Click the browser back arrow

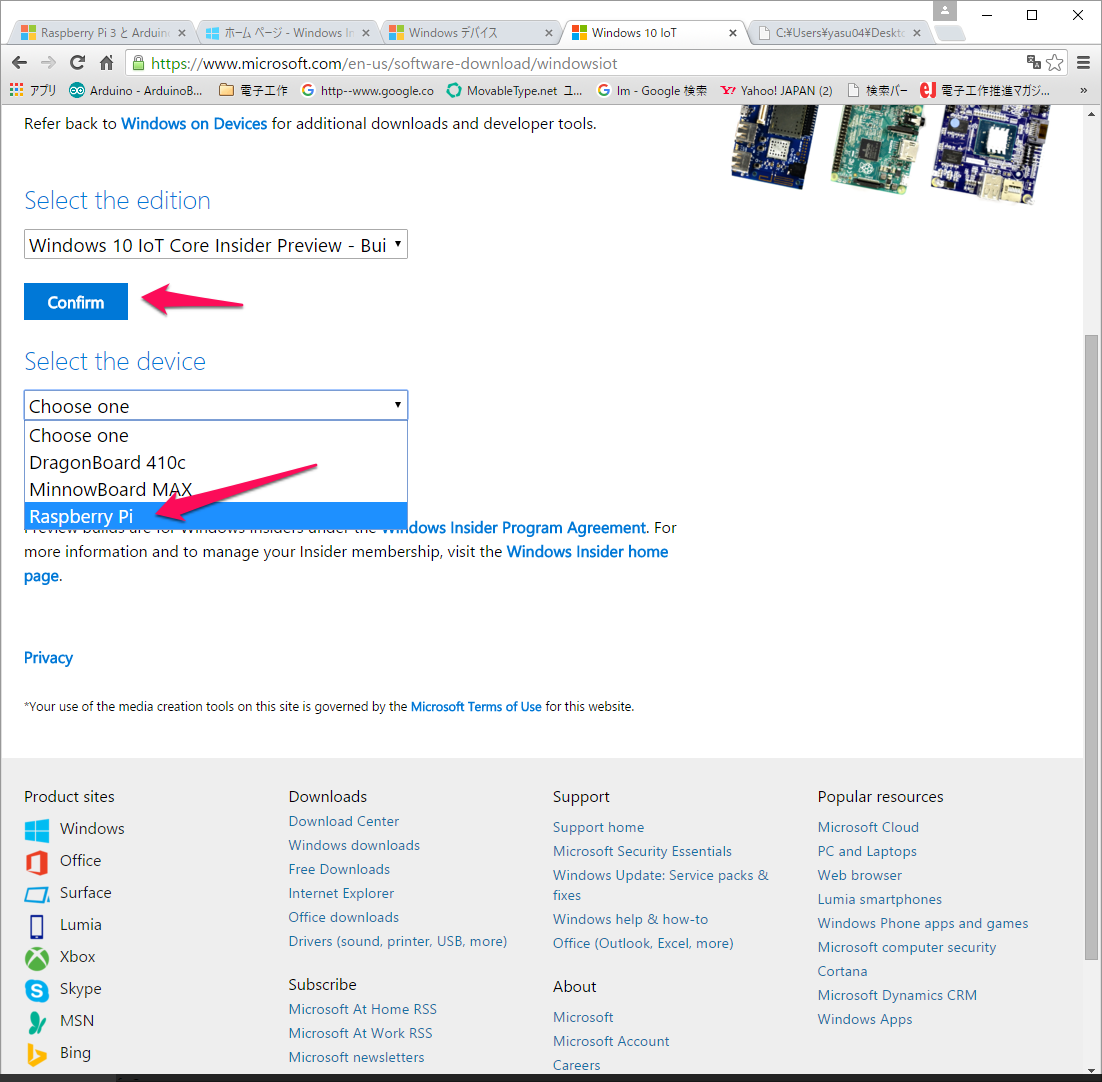point(20,63)
